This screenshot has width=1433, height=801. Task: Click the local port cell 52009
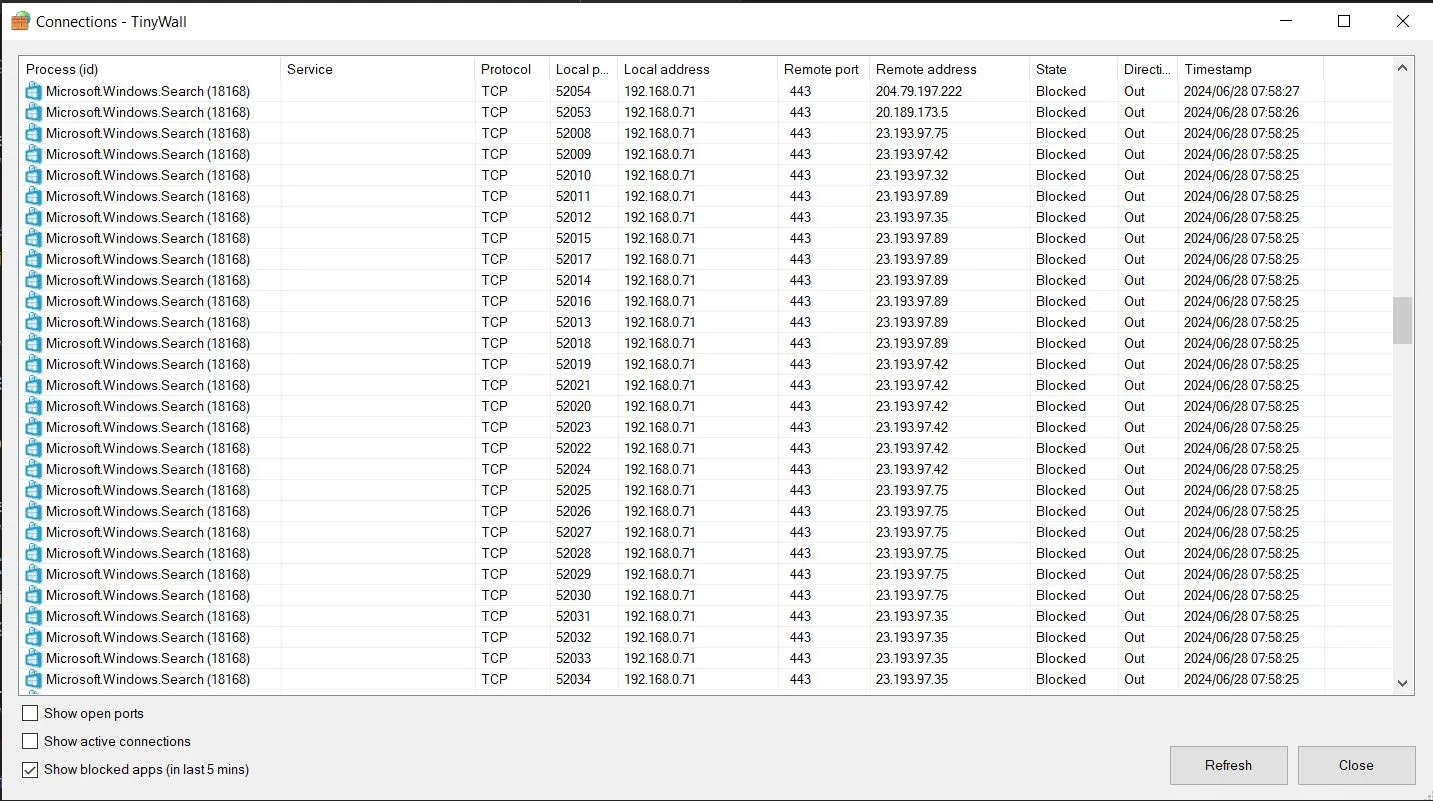[x=573, y=154]
